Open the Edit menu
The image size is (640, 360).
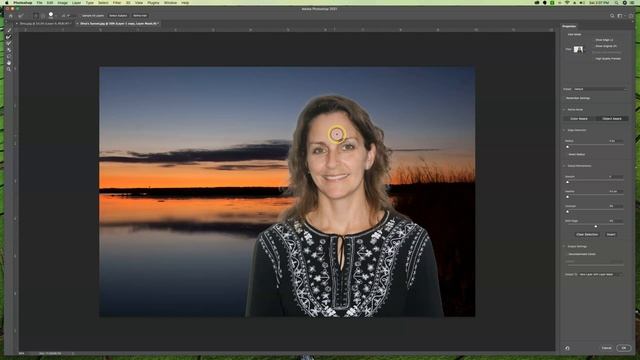[x=50, y=2]
